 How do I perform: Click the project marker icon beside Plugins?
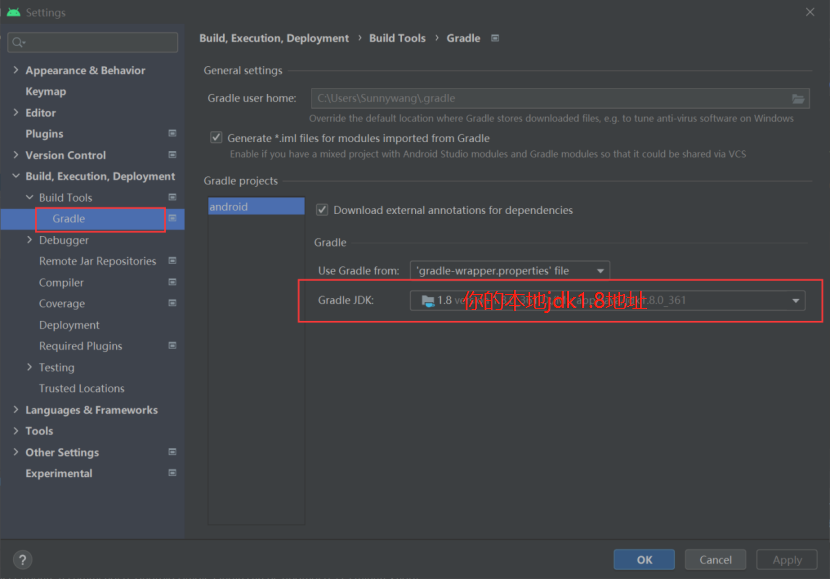[x=172, y=133]
